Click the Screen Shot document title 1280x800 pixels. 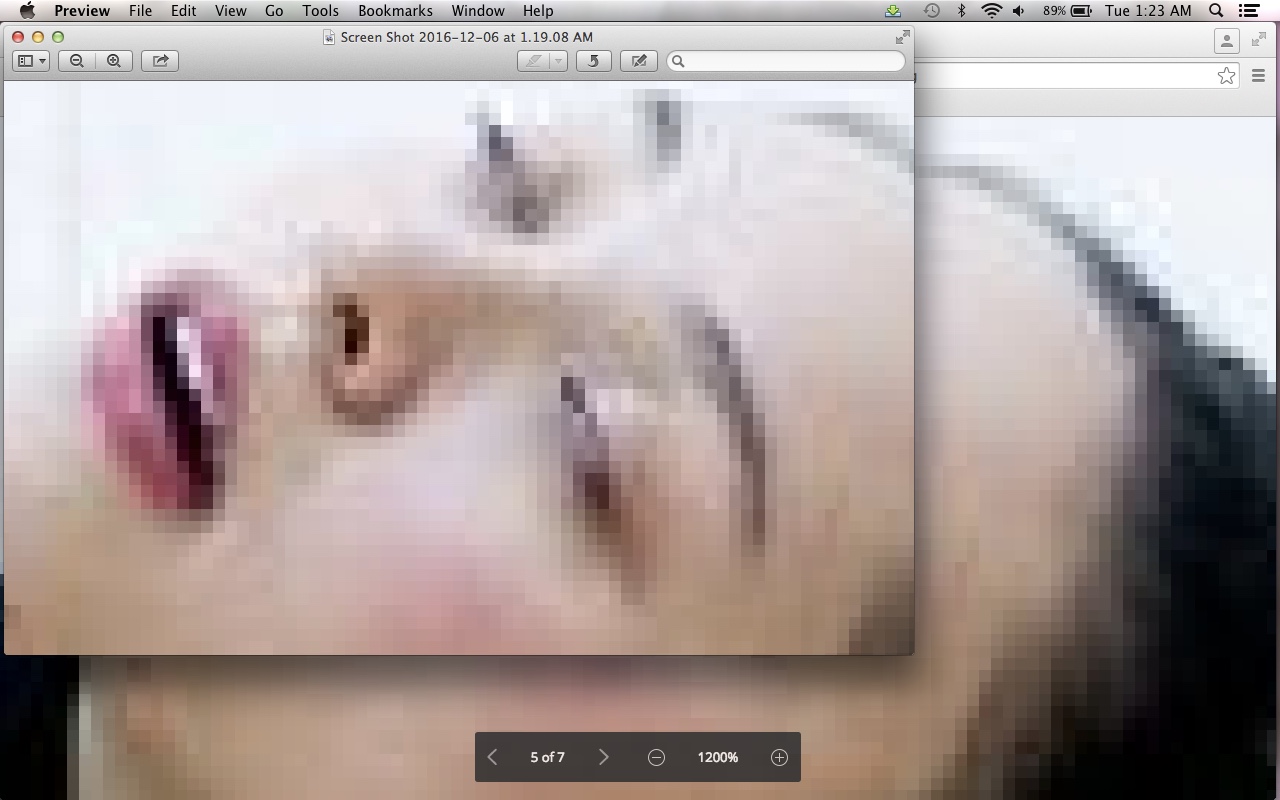click(x=467, y=37)
